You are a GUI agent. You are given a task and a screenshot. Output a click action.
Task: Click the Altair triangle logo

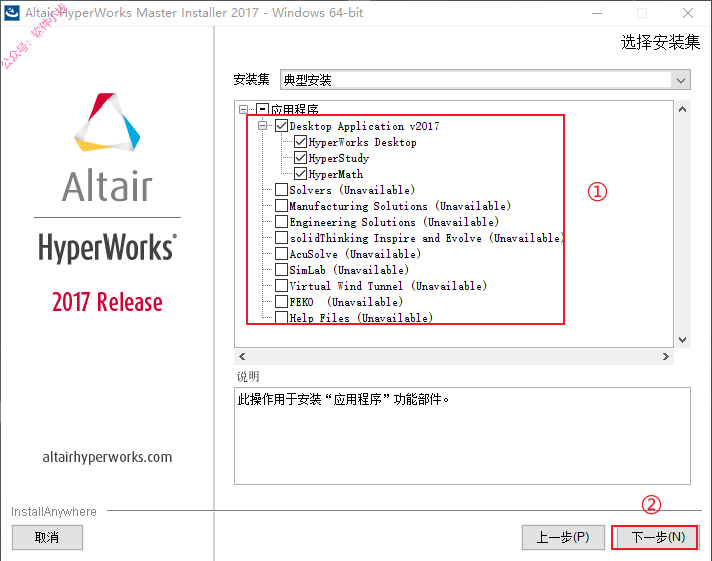pos(107,122)
